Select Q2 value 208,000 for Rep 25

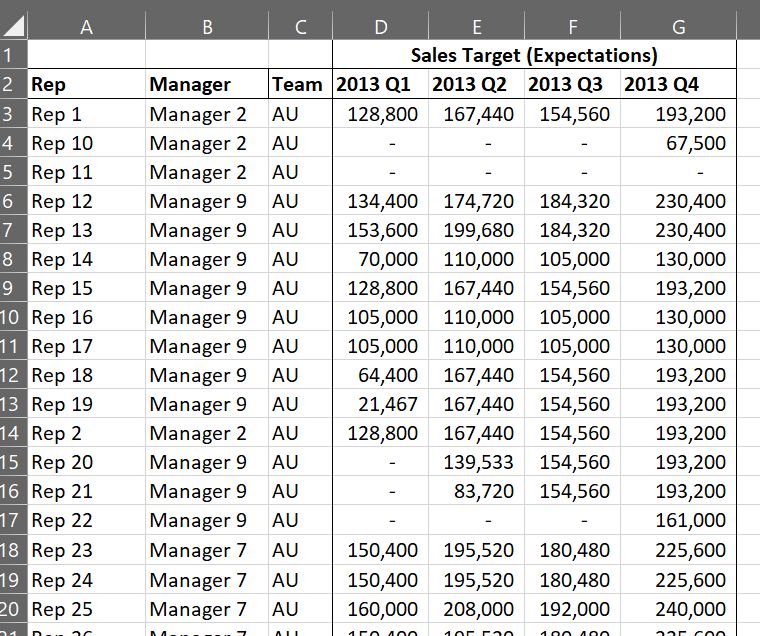click(476, 609)
